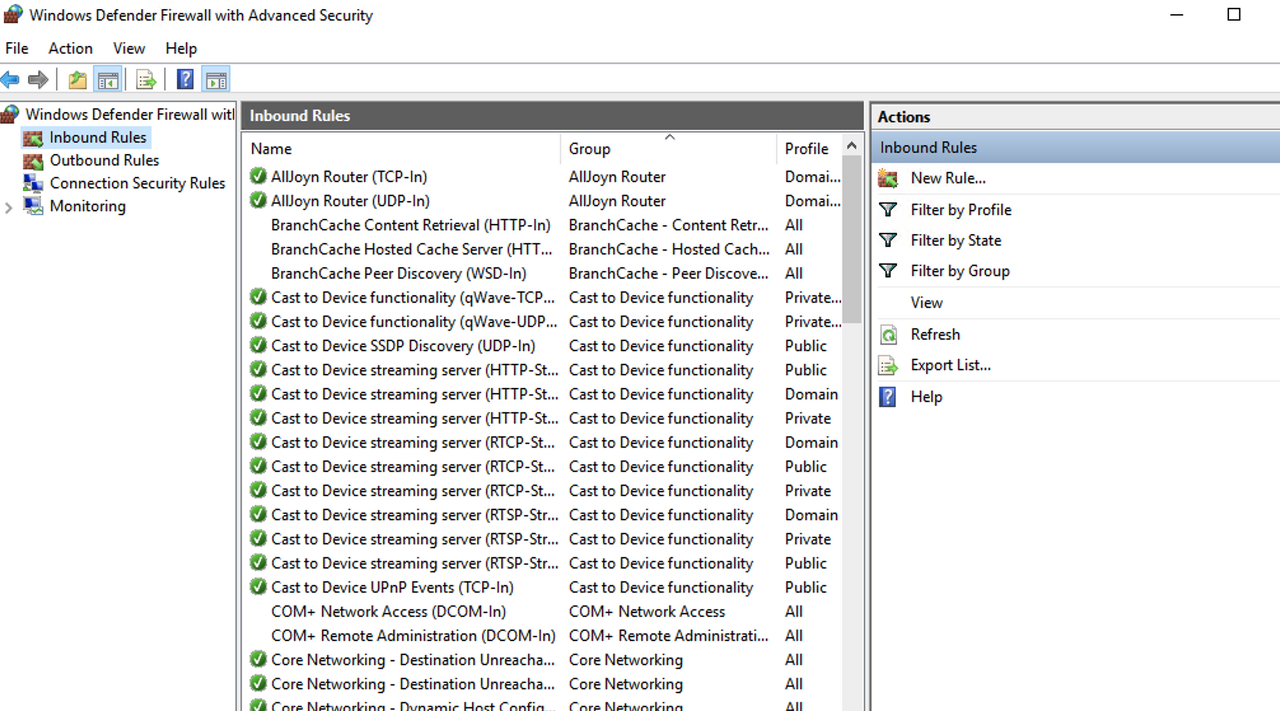
Task: Click BranchCache - Content Retr... group cell
Action: point(669,225)
